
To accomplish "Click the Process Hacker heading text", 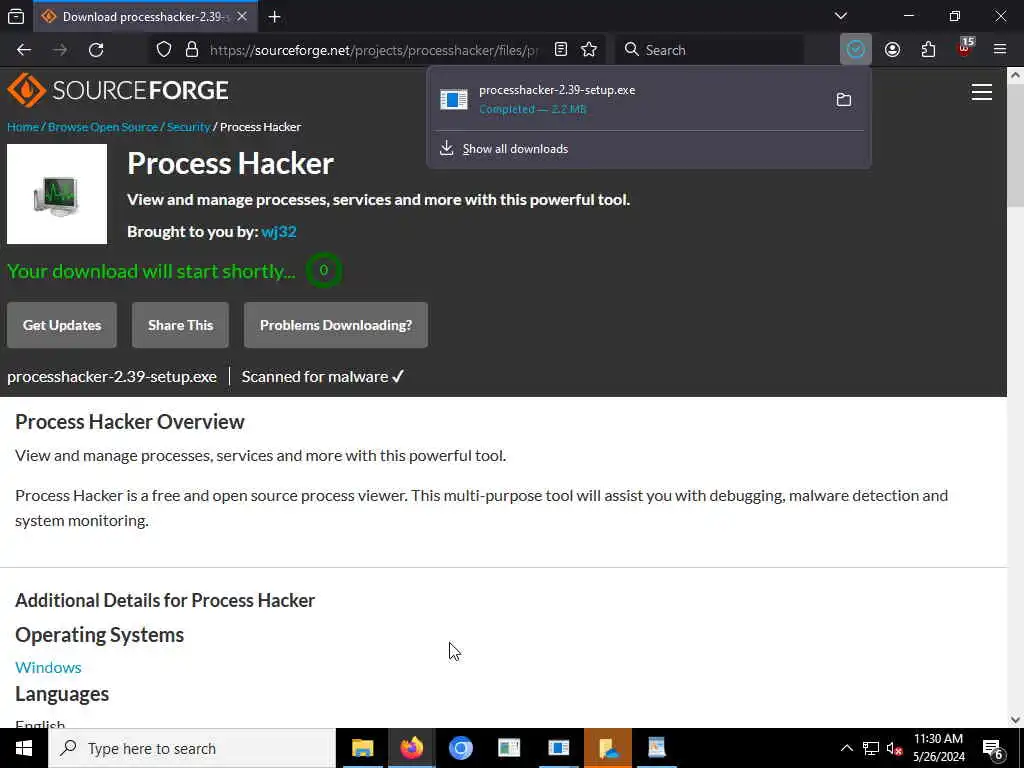I will click(x=231, y=163).
